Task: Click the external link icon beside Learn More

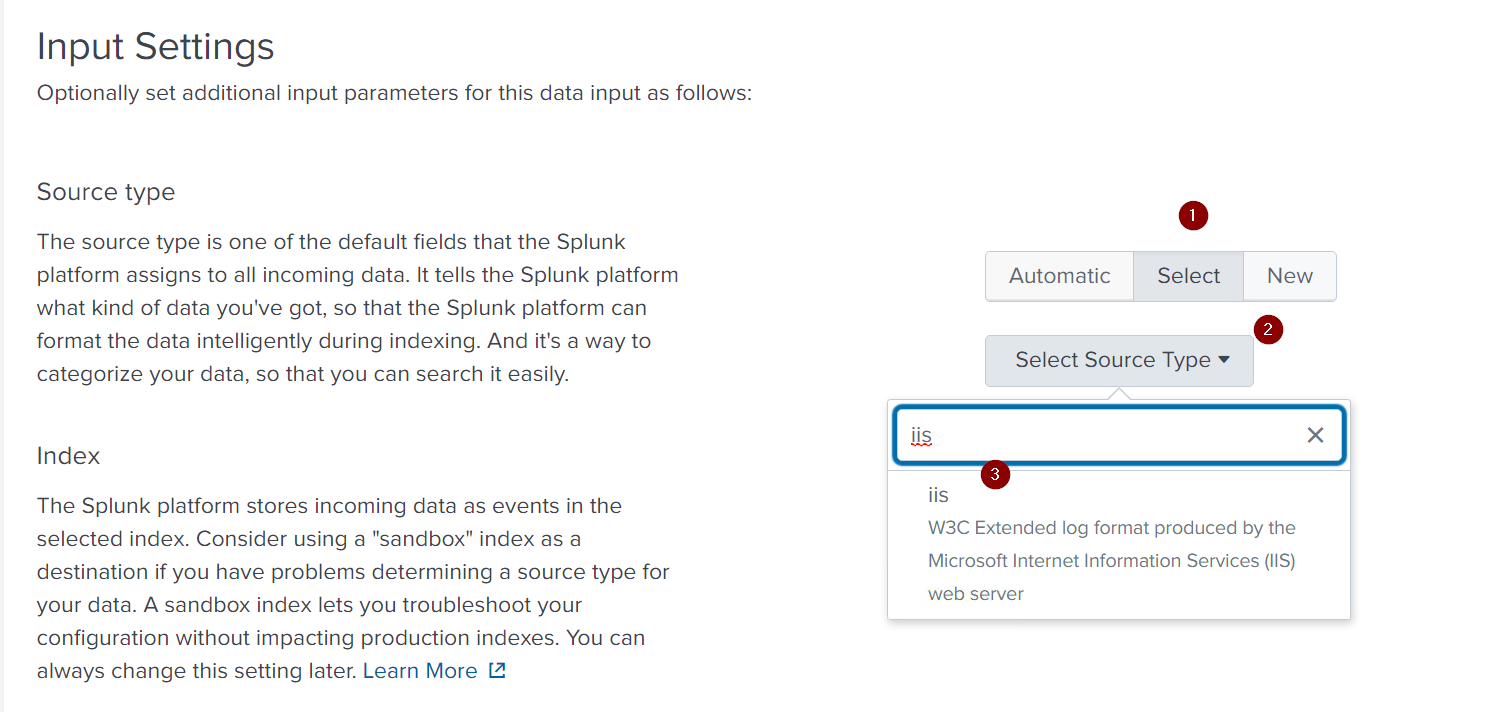Action: 497,671
